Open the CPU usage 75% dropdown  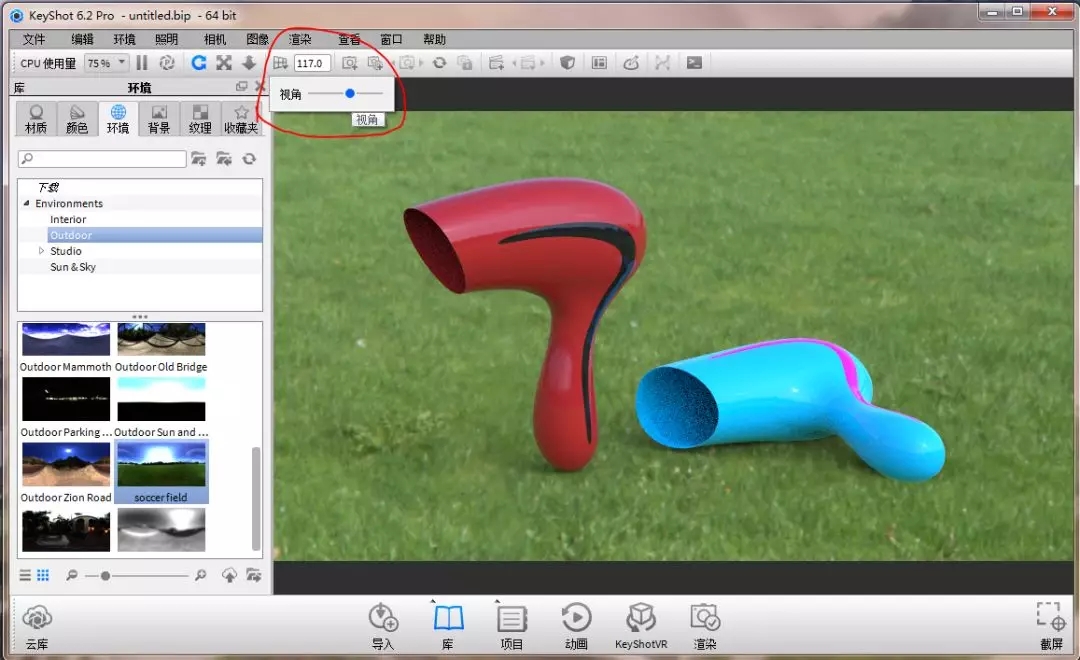[x=106, y=63]
